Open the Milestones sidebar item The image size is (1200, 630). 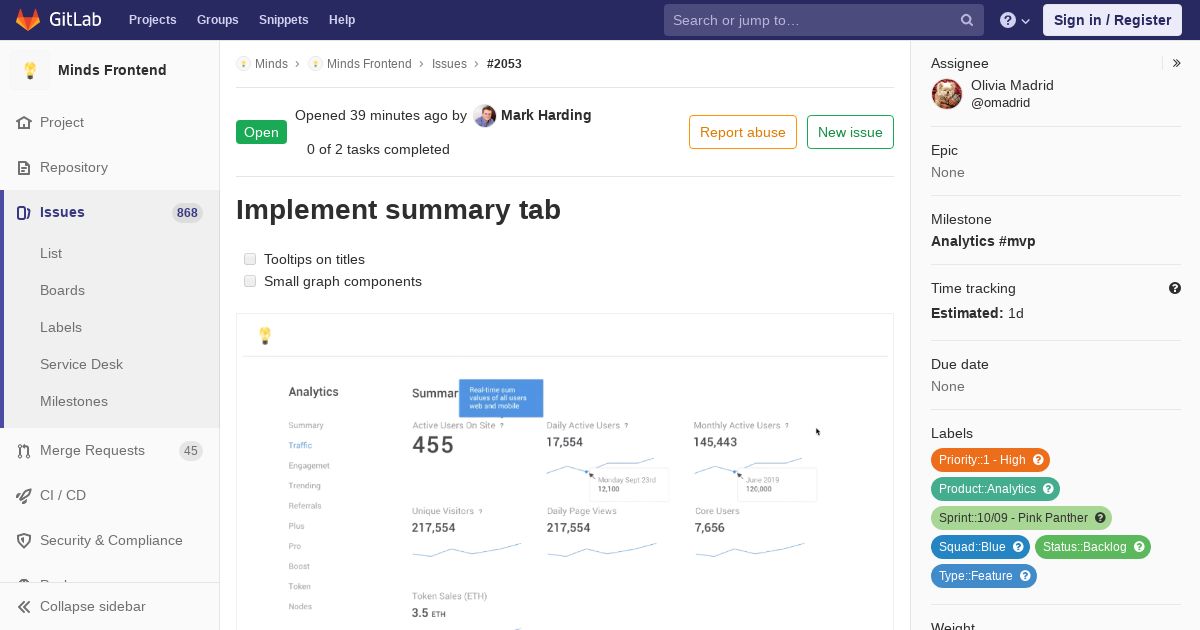74,401
